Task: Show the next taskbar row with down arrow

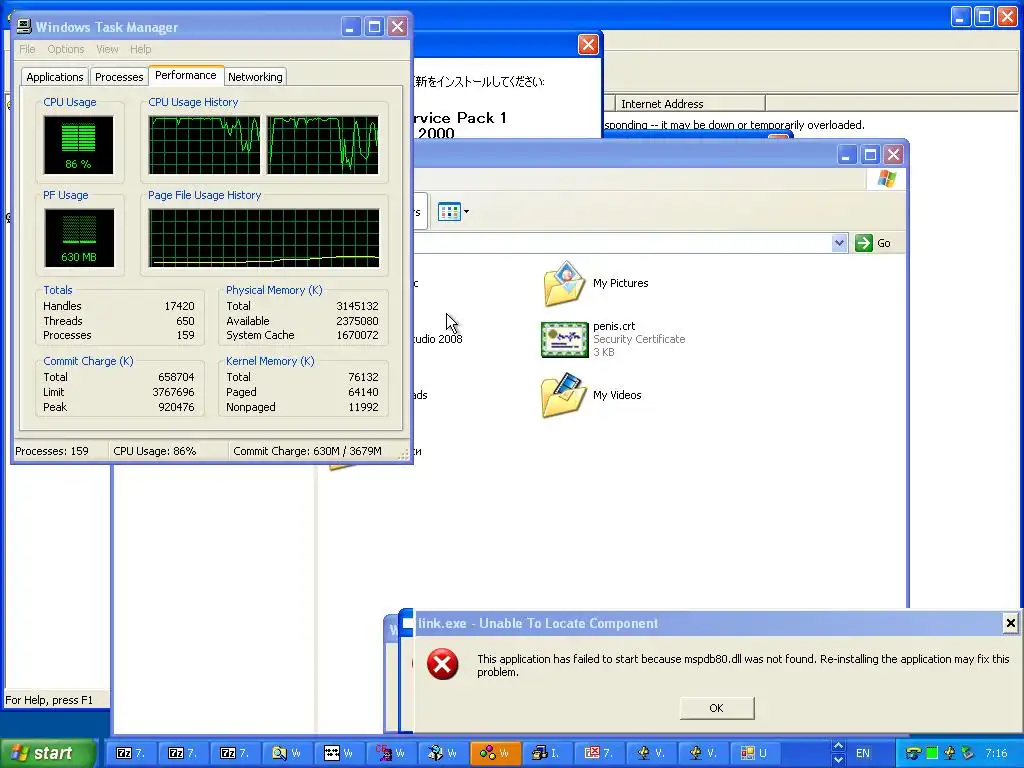Action: click(839, 760)
